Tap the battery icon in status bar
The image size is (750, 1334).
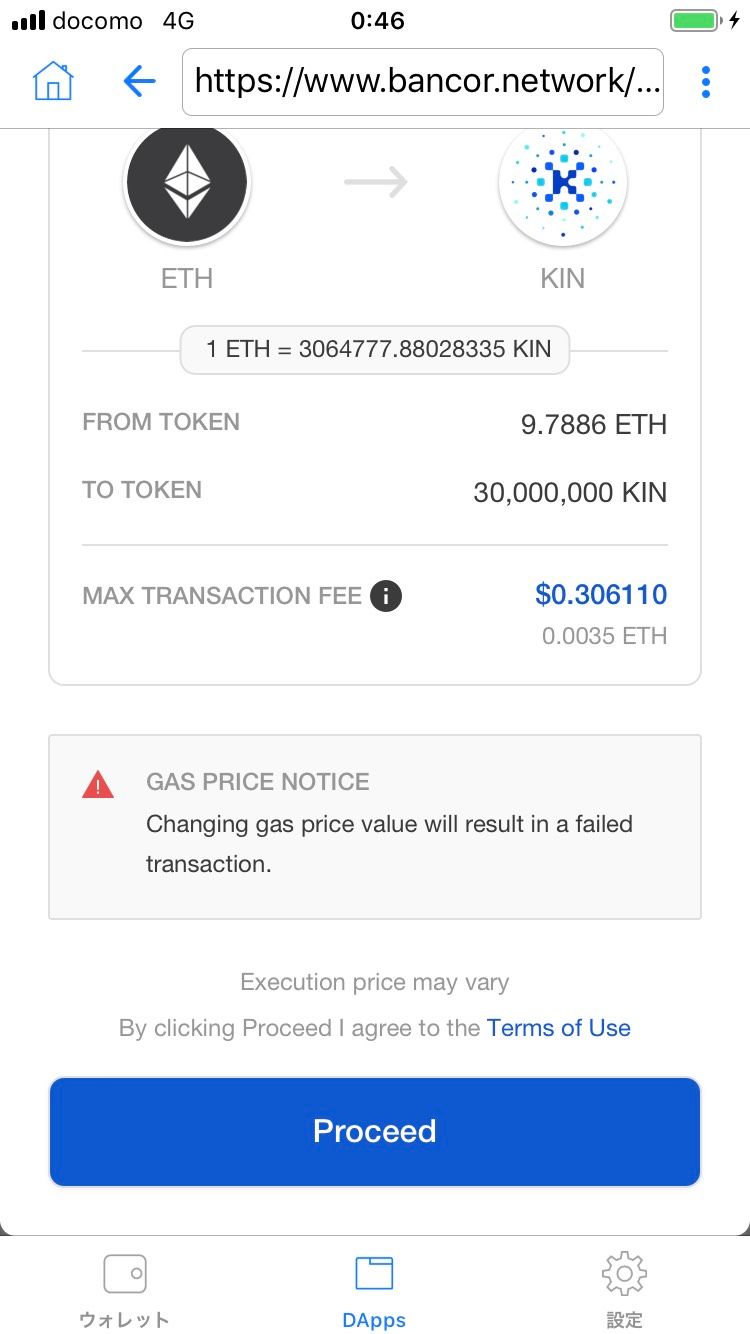(x=696, y=21)
